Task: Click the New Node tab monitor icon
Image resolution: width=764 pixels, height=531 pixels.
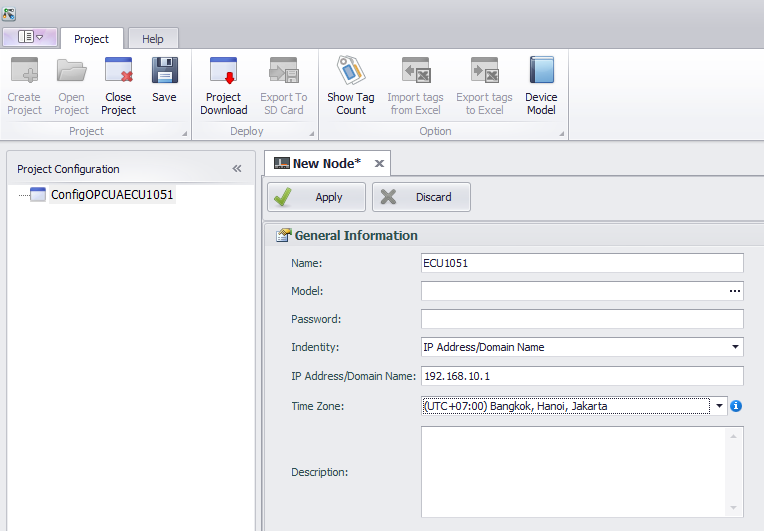Action: pyautogui.click(x=282, y=163)
